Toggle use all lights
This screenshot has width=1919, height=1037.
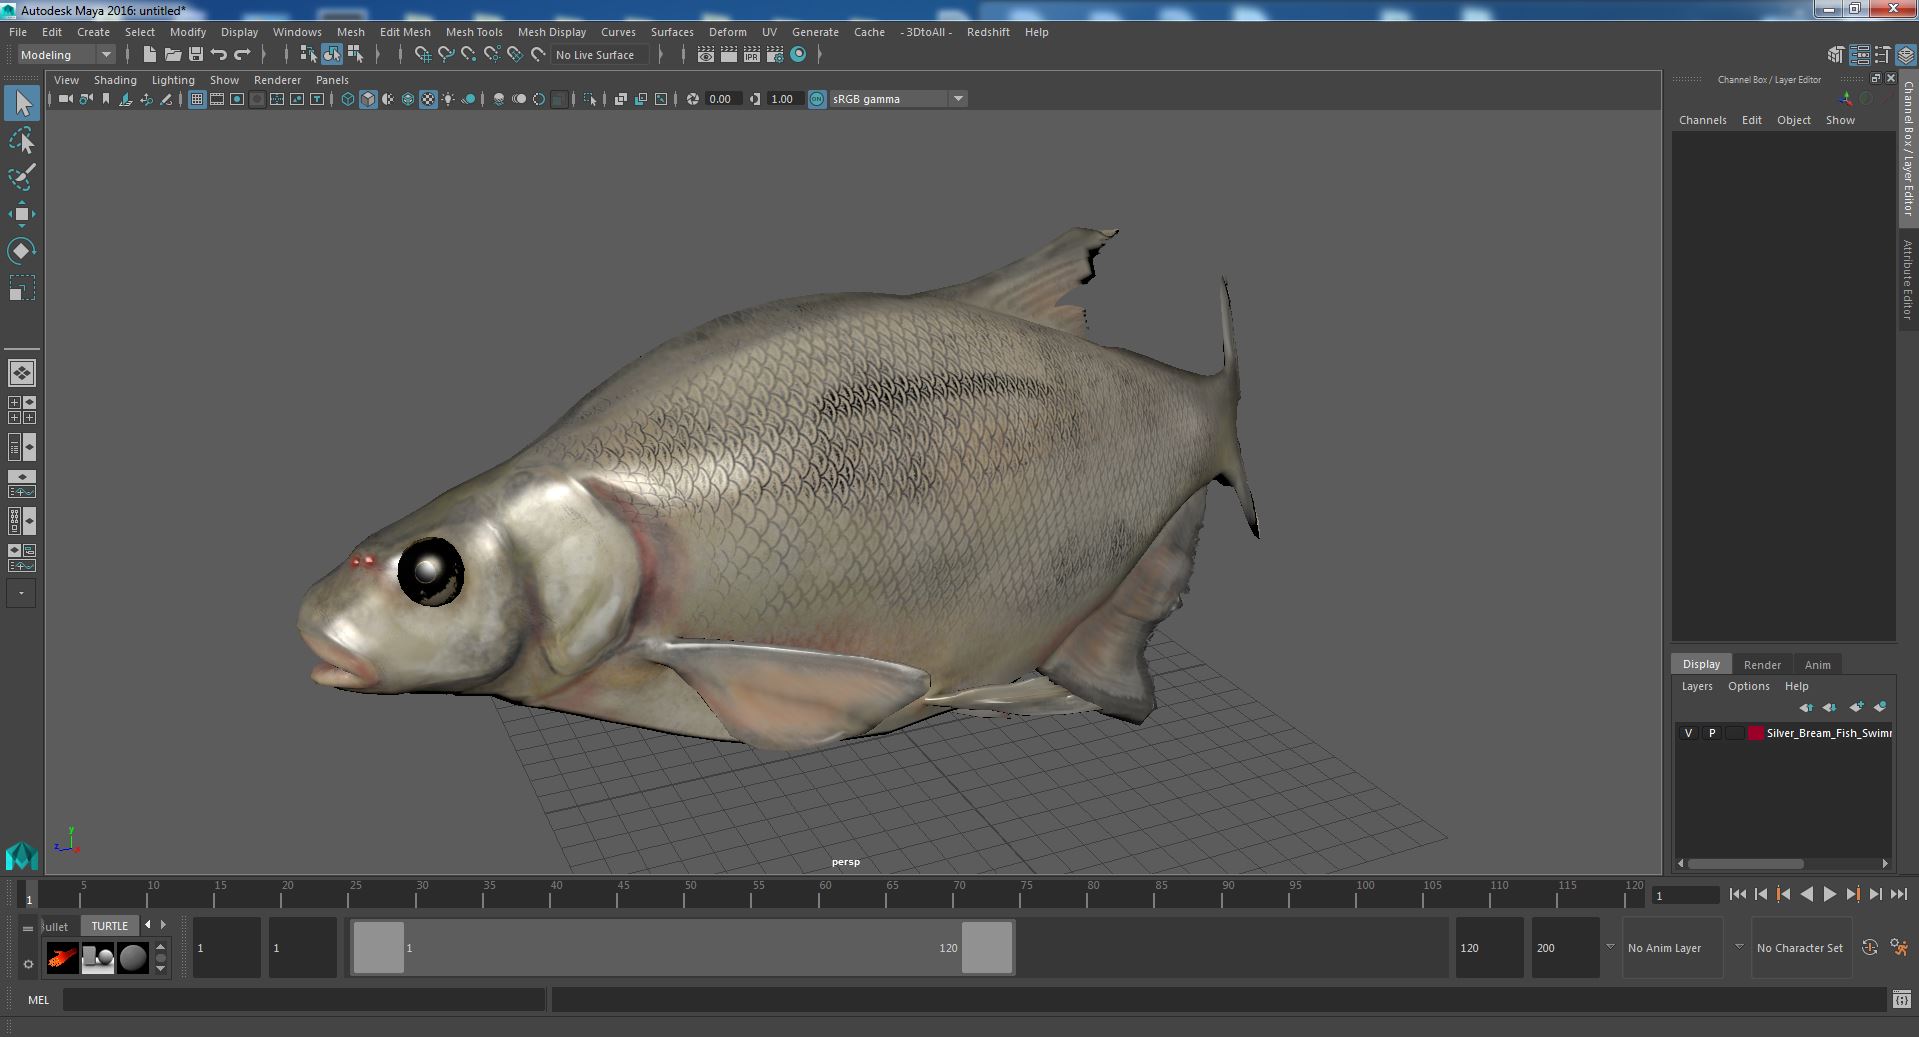pyautogui.click(x=448, y=99)
